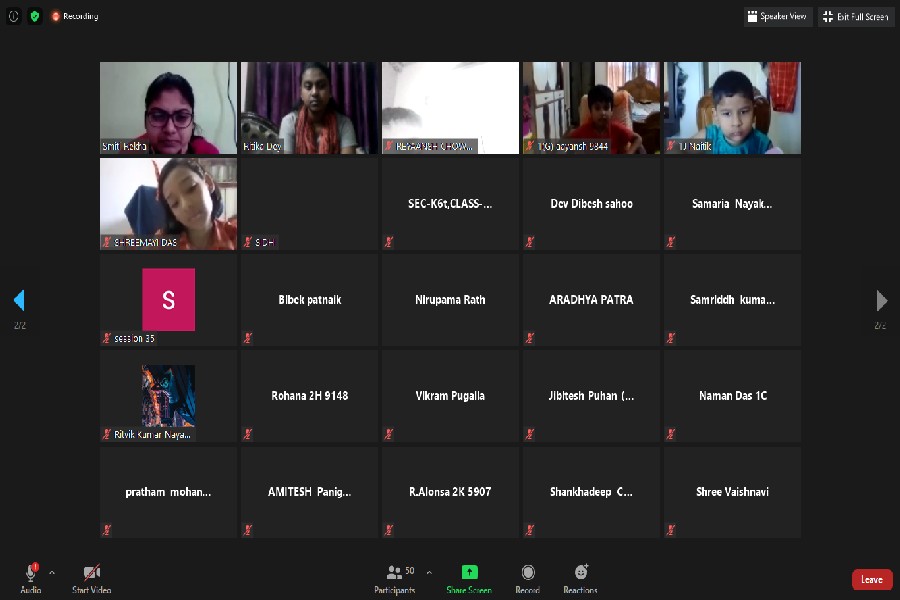The width and height of the screenshot is (900, 600).
Task: Click Exit Full Screen button
Action: pyautogui.click(x=855, y=16)
